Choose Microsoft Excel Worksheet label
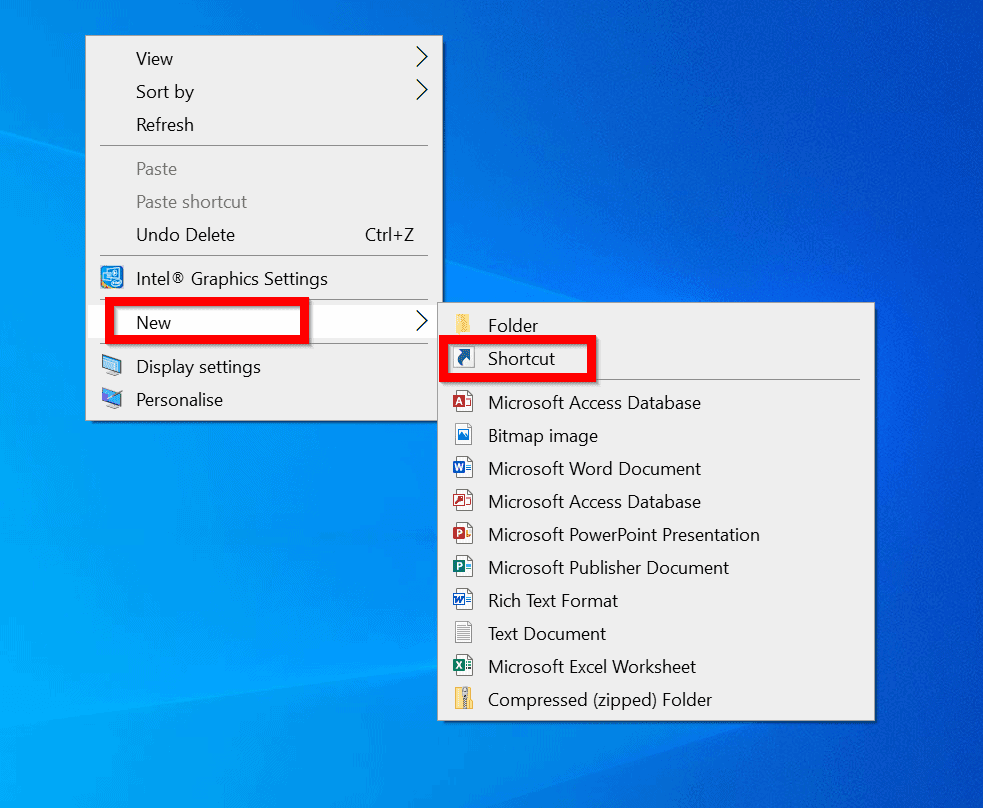 592,666
